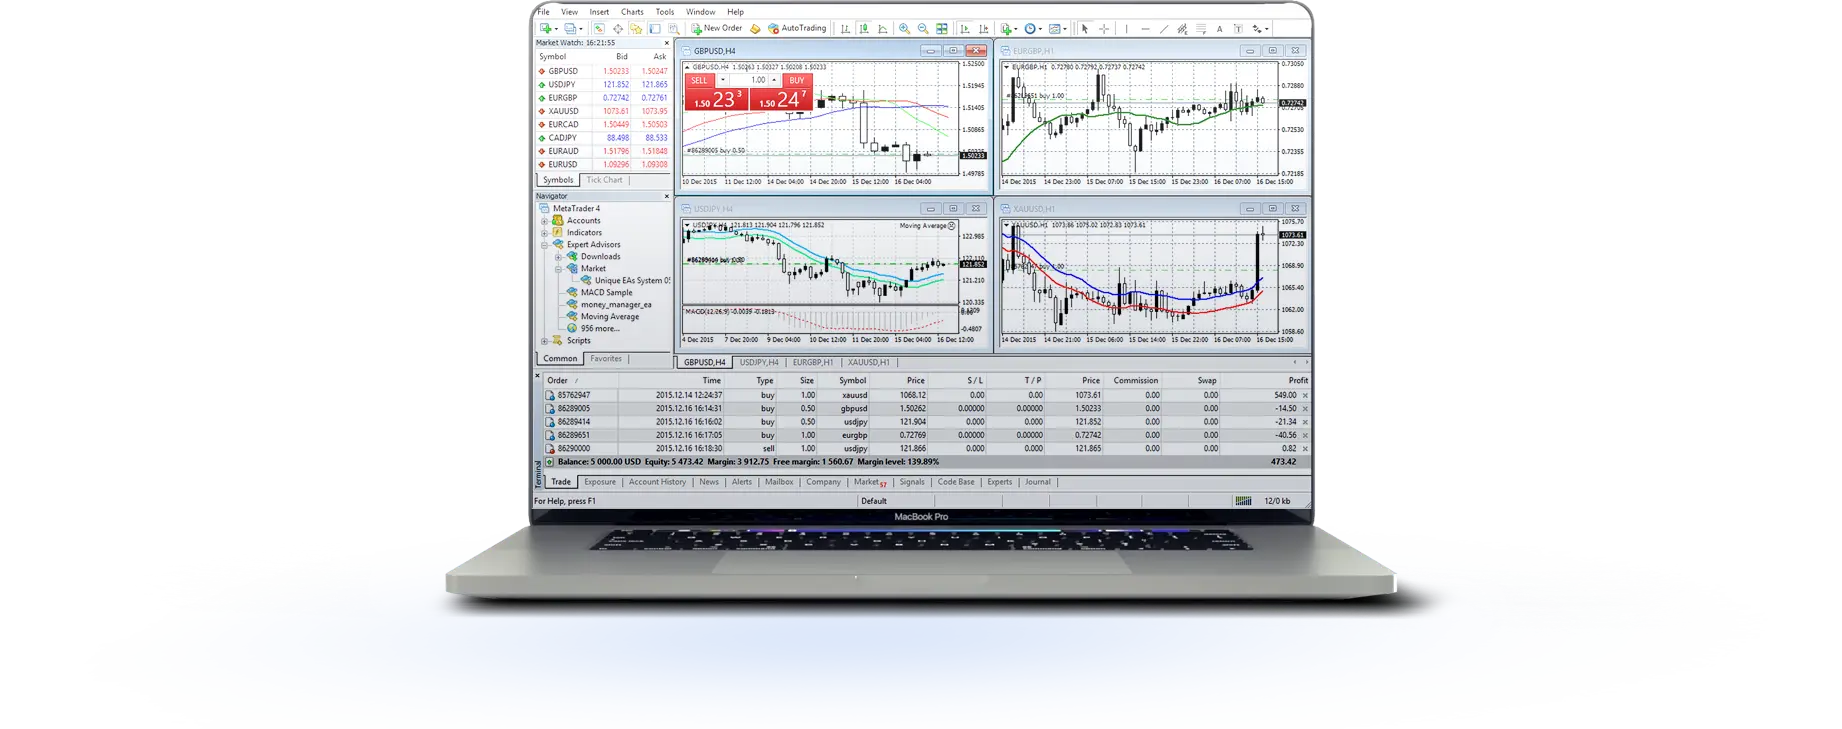The width and height of the screenshot is (1842, 729).
Task: Close the xauusd order using its X
Action: (x=1305, y=396)
